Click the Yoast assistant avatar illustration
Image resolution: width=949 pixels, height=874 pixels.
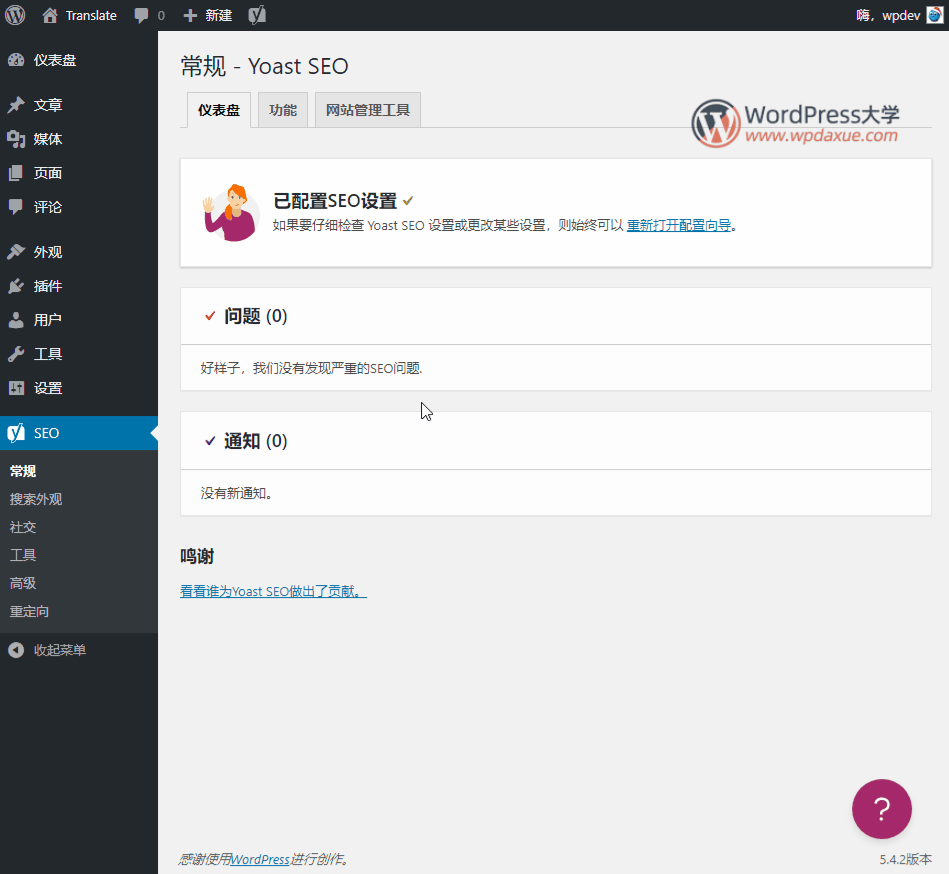click(231, 212)
